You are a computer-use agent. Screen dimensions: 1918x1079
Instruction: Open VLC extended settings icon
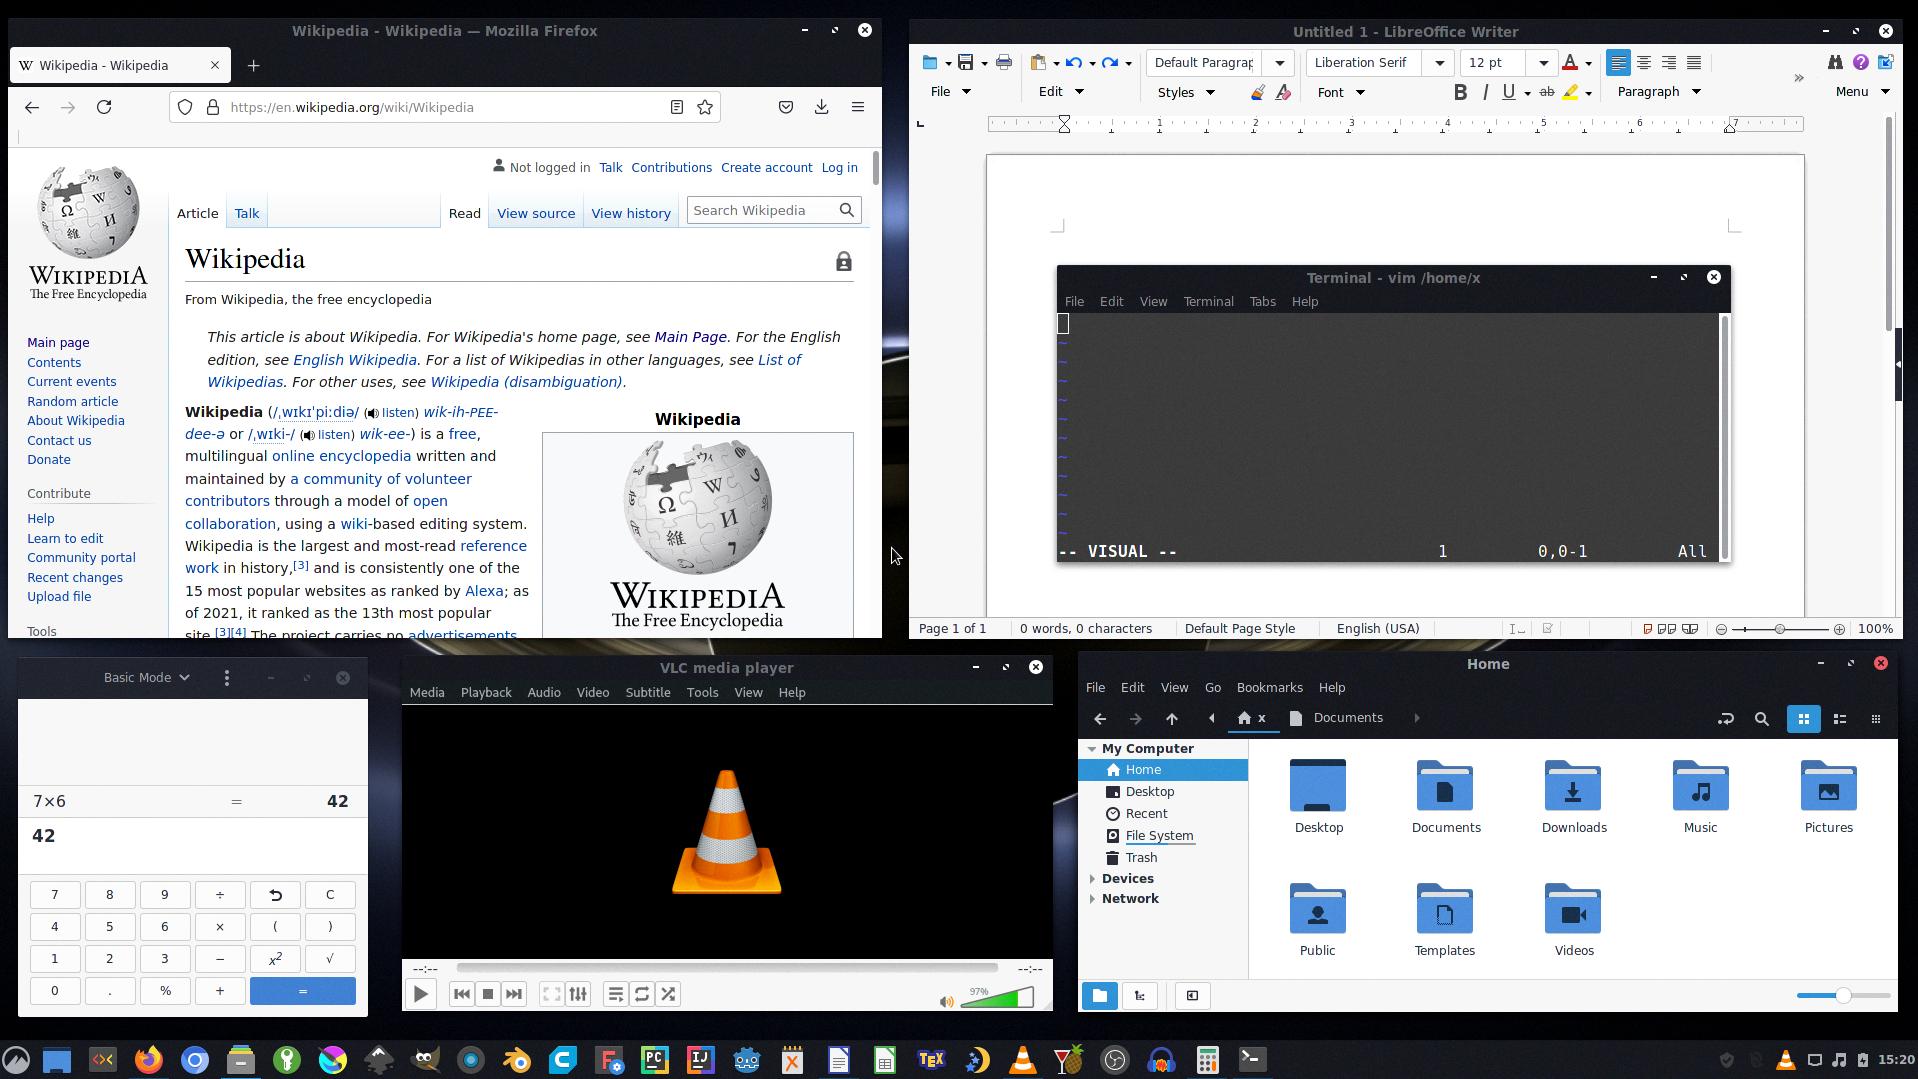click(x=578, y=994)
